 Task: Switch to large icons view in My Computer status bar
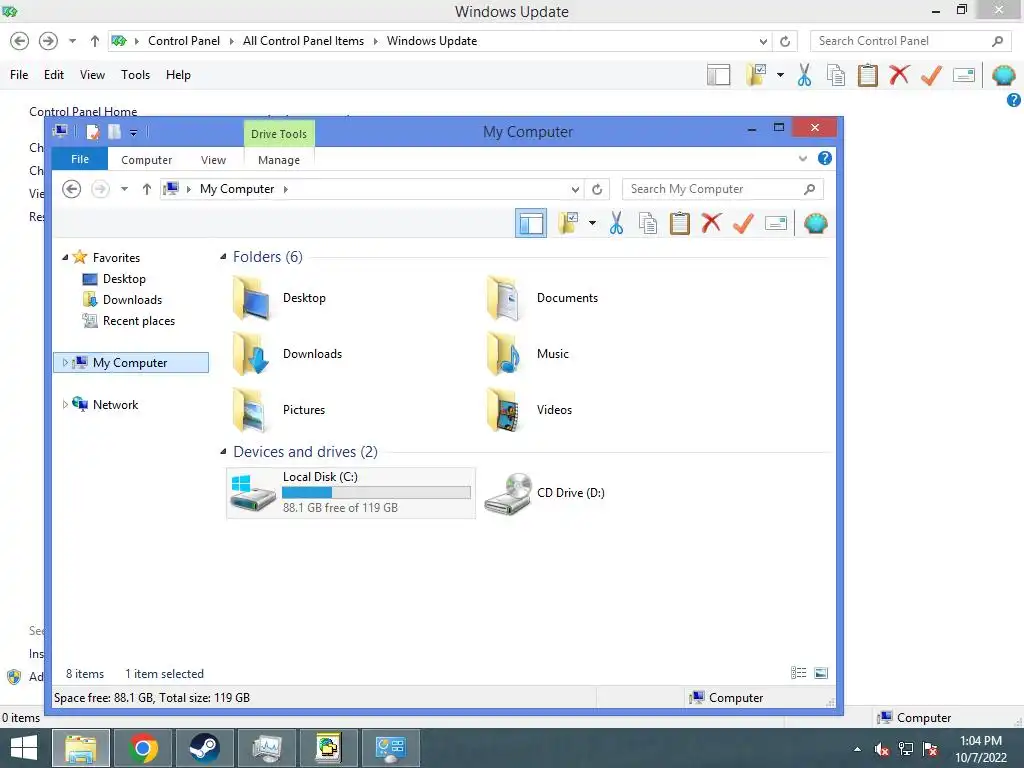pos(822,673)
